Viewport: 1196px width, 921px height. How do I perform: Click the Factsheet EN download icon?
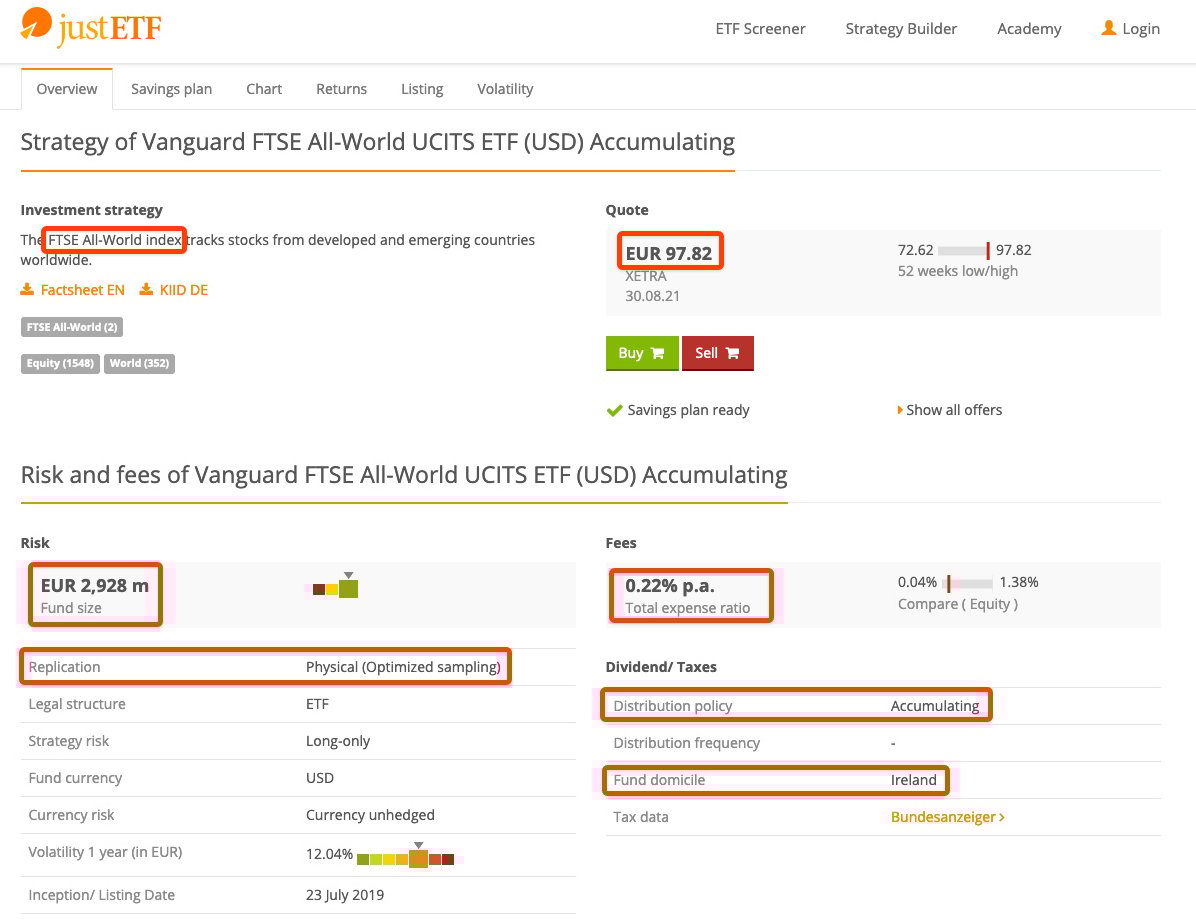[27, 290]
